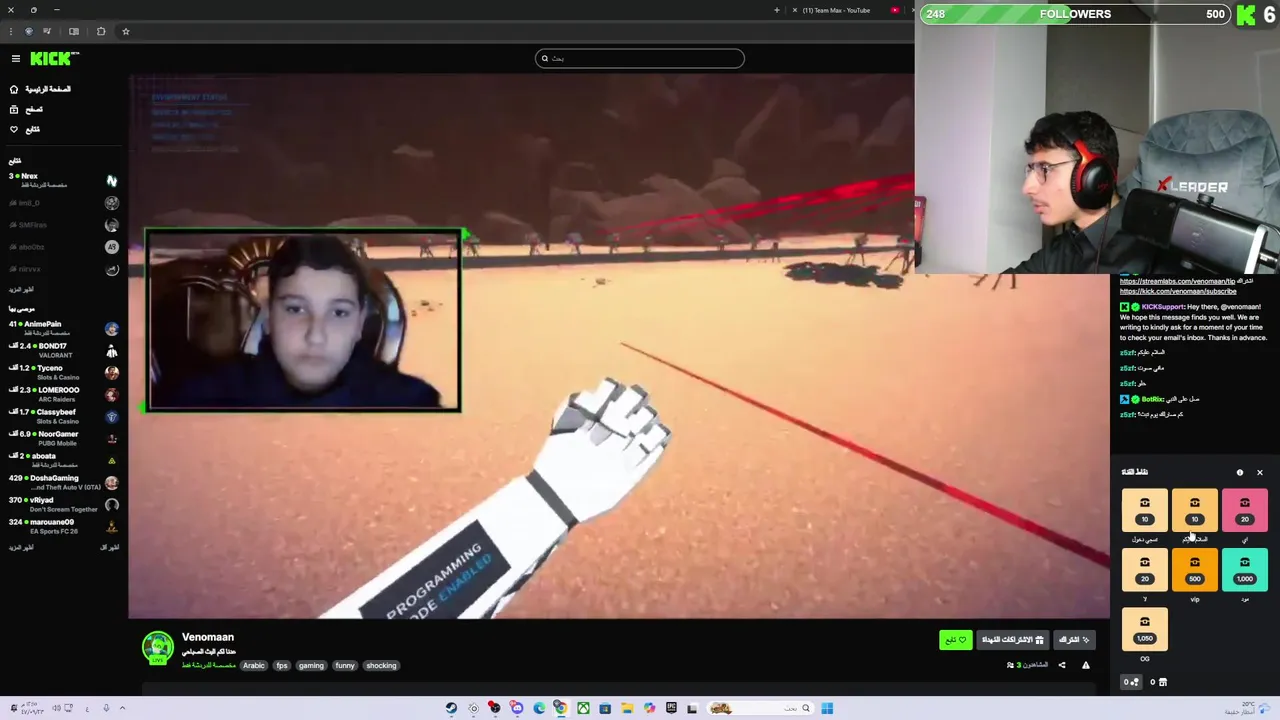This screenshot has height=720, width=1280.
Task: Focus the Kick search box
Action: (640, 58)
